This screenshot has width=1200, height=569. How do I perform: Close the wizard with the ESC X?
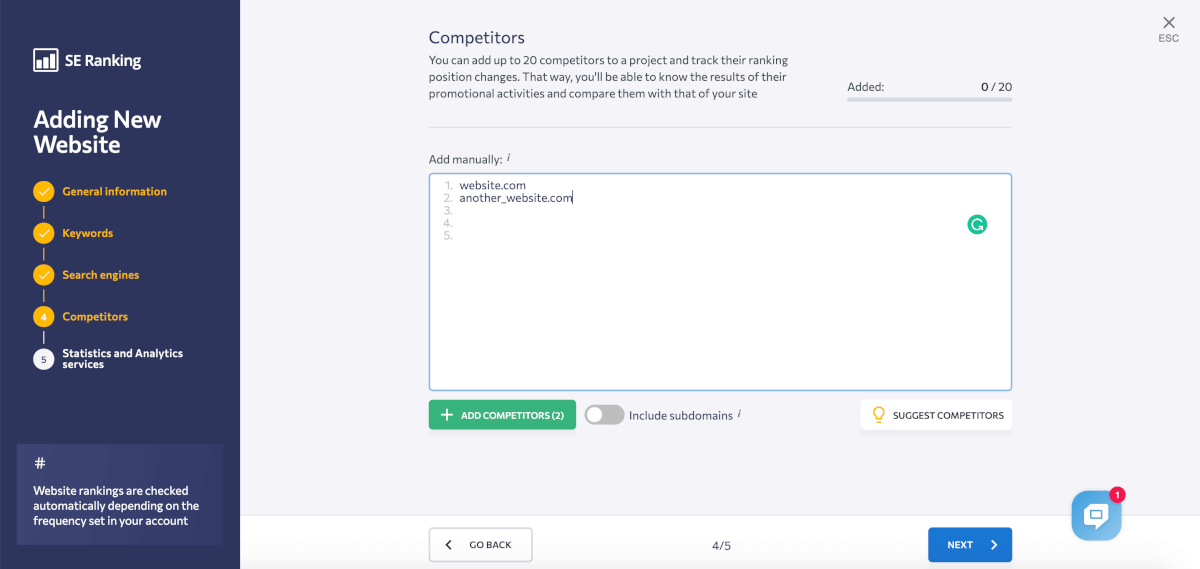[1168, 23]
